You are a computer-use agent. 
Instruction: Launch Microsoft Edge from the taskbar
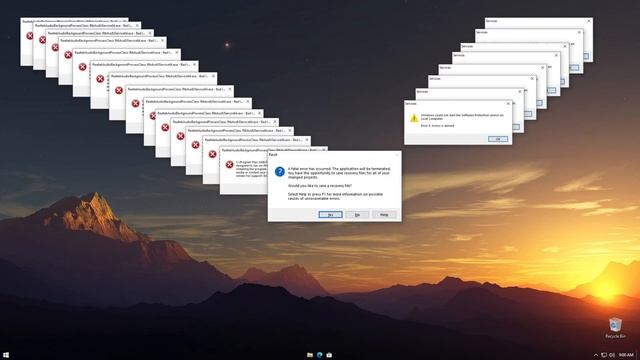click(x=320, y=355)
